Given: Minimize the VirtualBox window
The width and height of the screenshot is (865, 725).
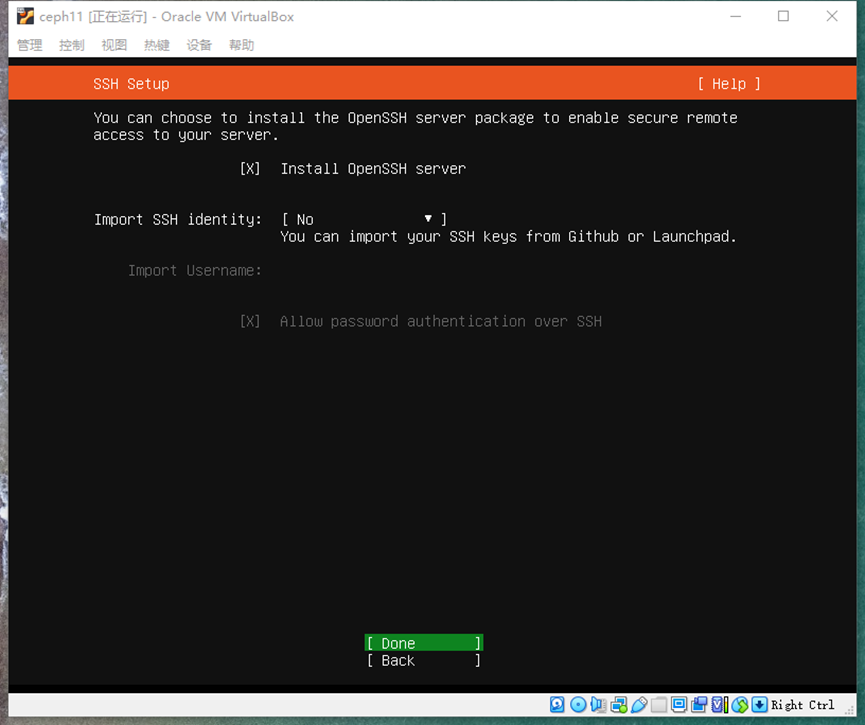Looking at the screenshot, I should tap(735, 17).
